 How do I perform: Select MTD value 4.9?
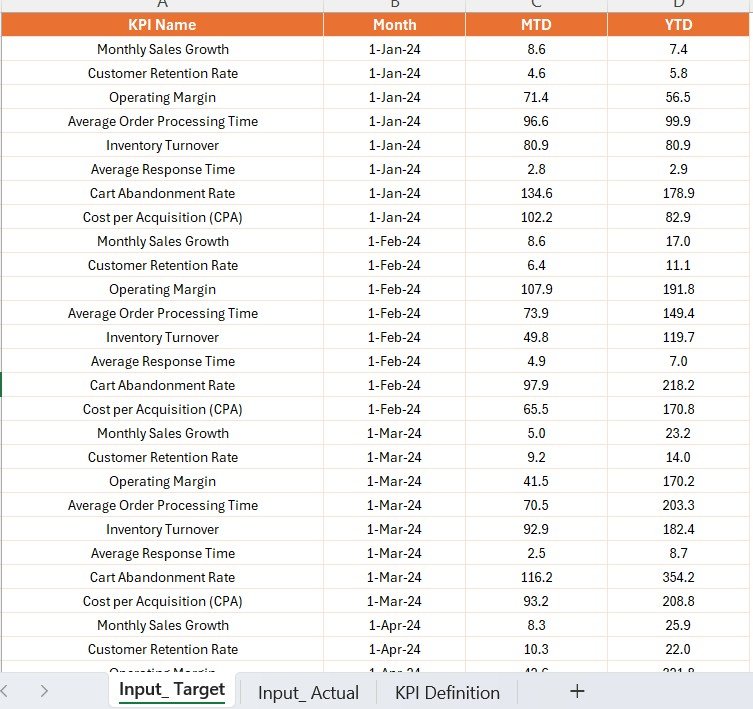tap(536, 361)
